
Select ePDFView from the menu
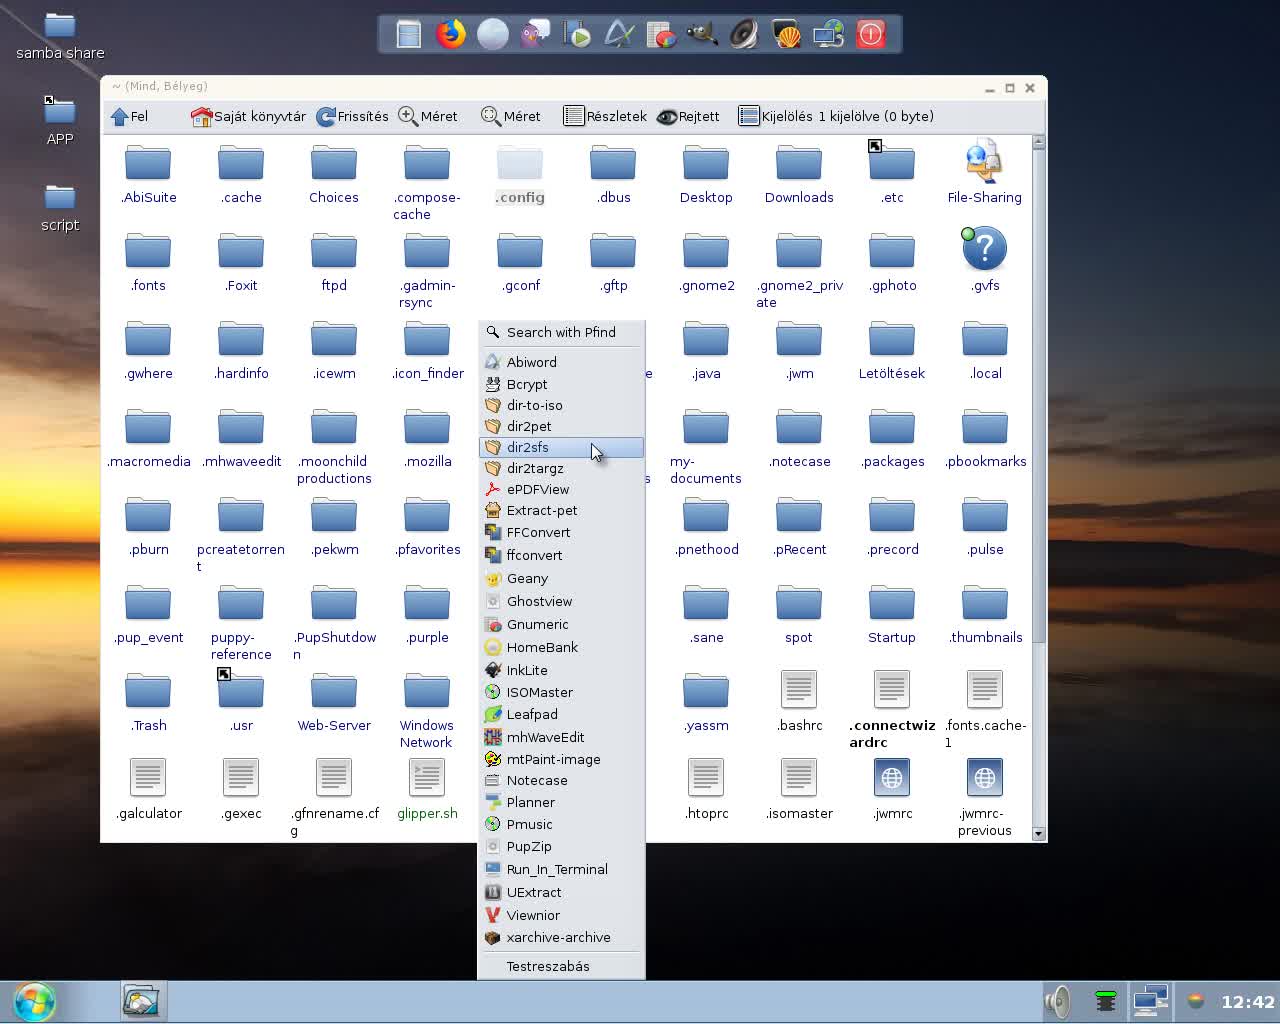click(x=561, y=489)
